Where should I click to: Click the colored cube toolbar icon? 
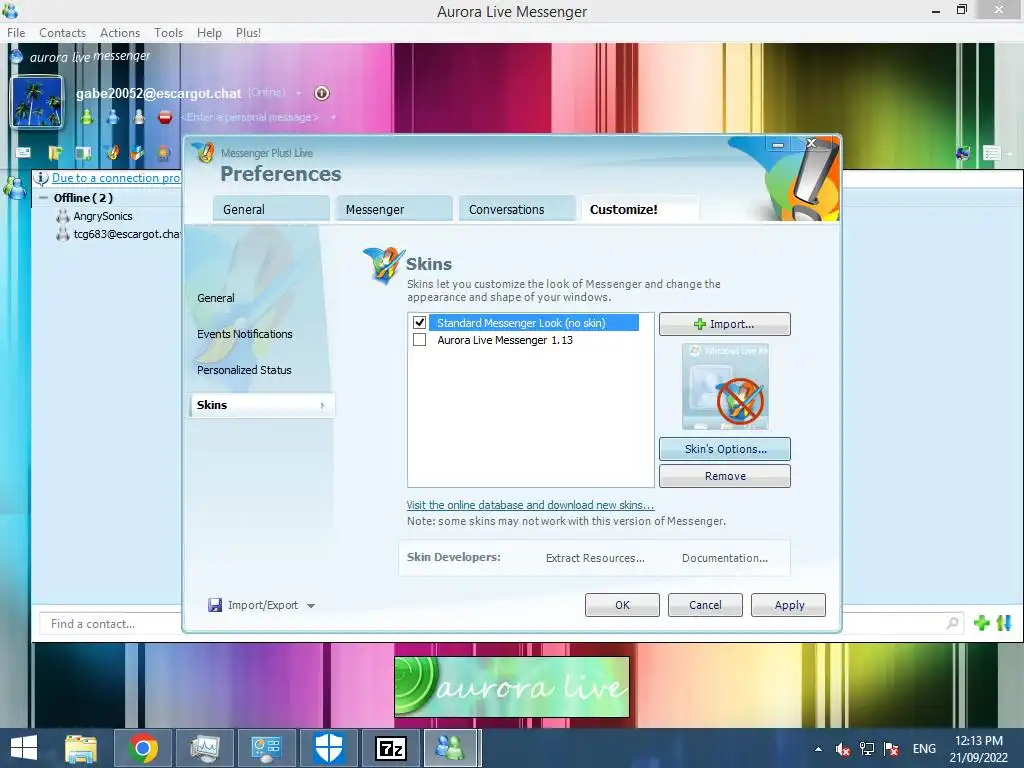click(x=136, y=153)
